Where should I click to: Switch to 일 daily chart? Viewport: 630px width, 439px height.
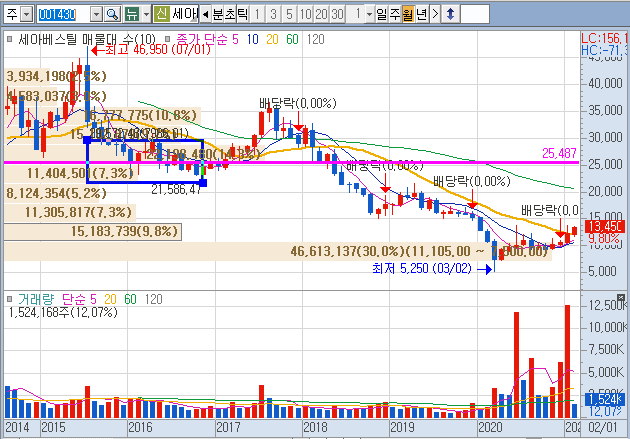(x=381, y=15)
